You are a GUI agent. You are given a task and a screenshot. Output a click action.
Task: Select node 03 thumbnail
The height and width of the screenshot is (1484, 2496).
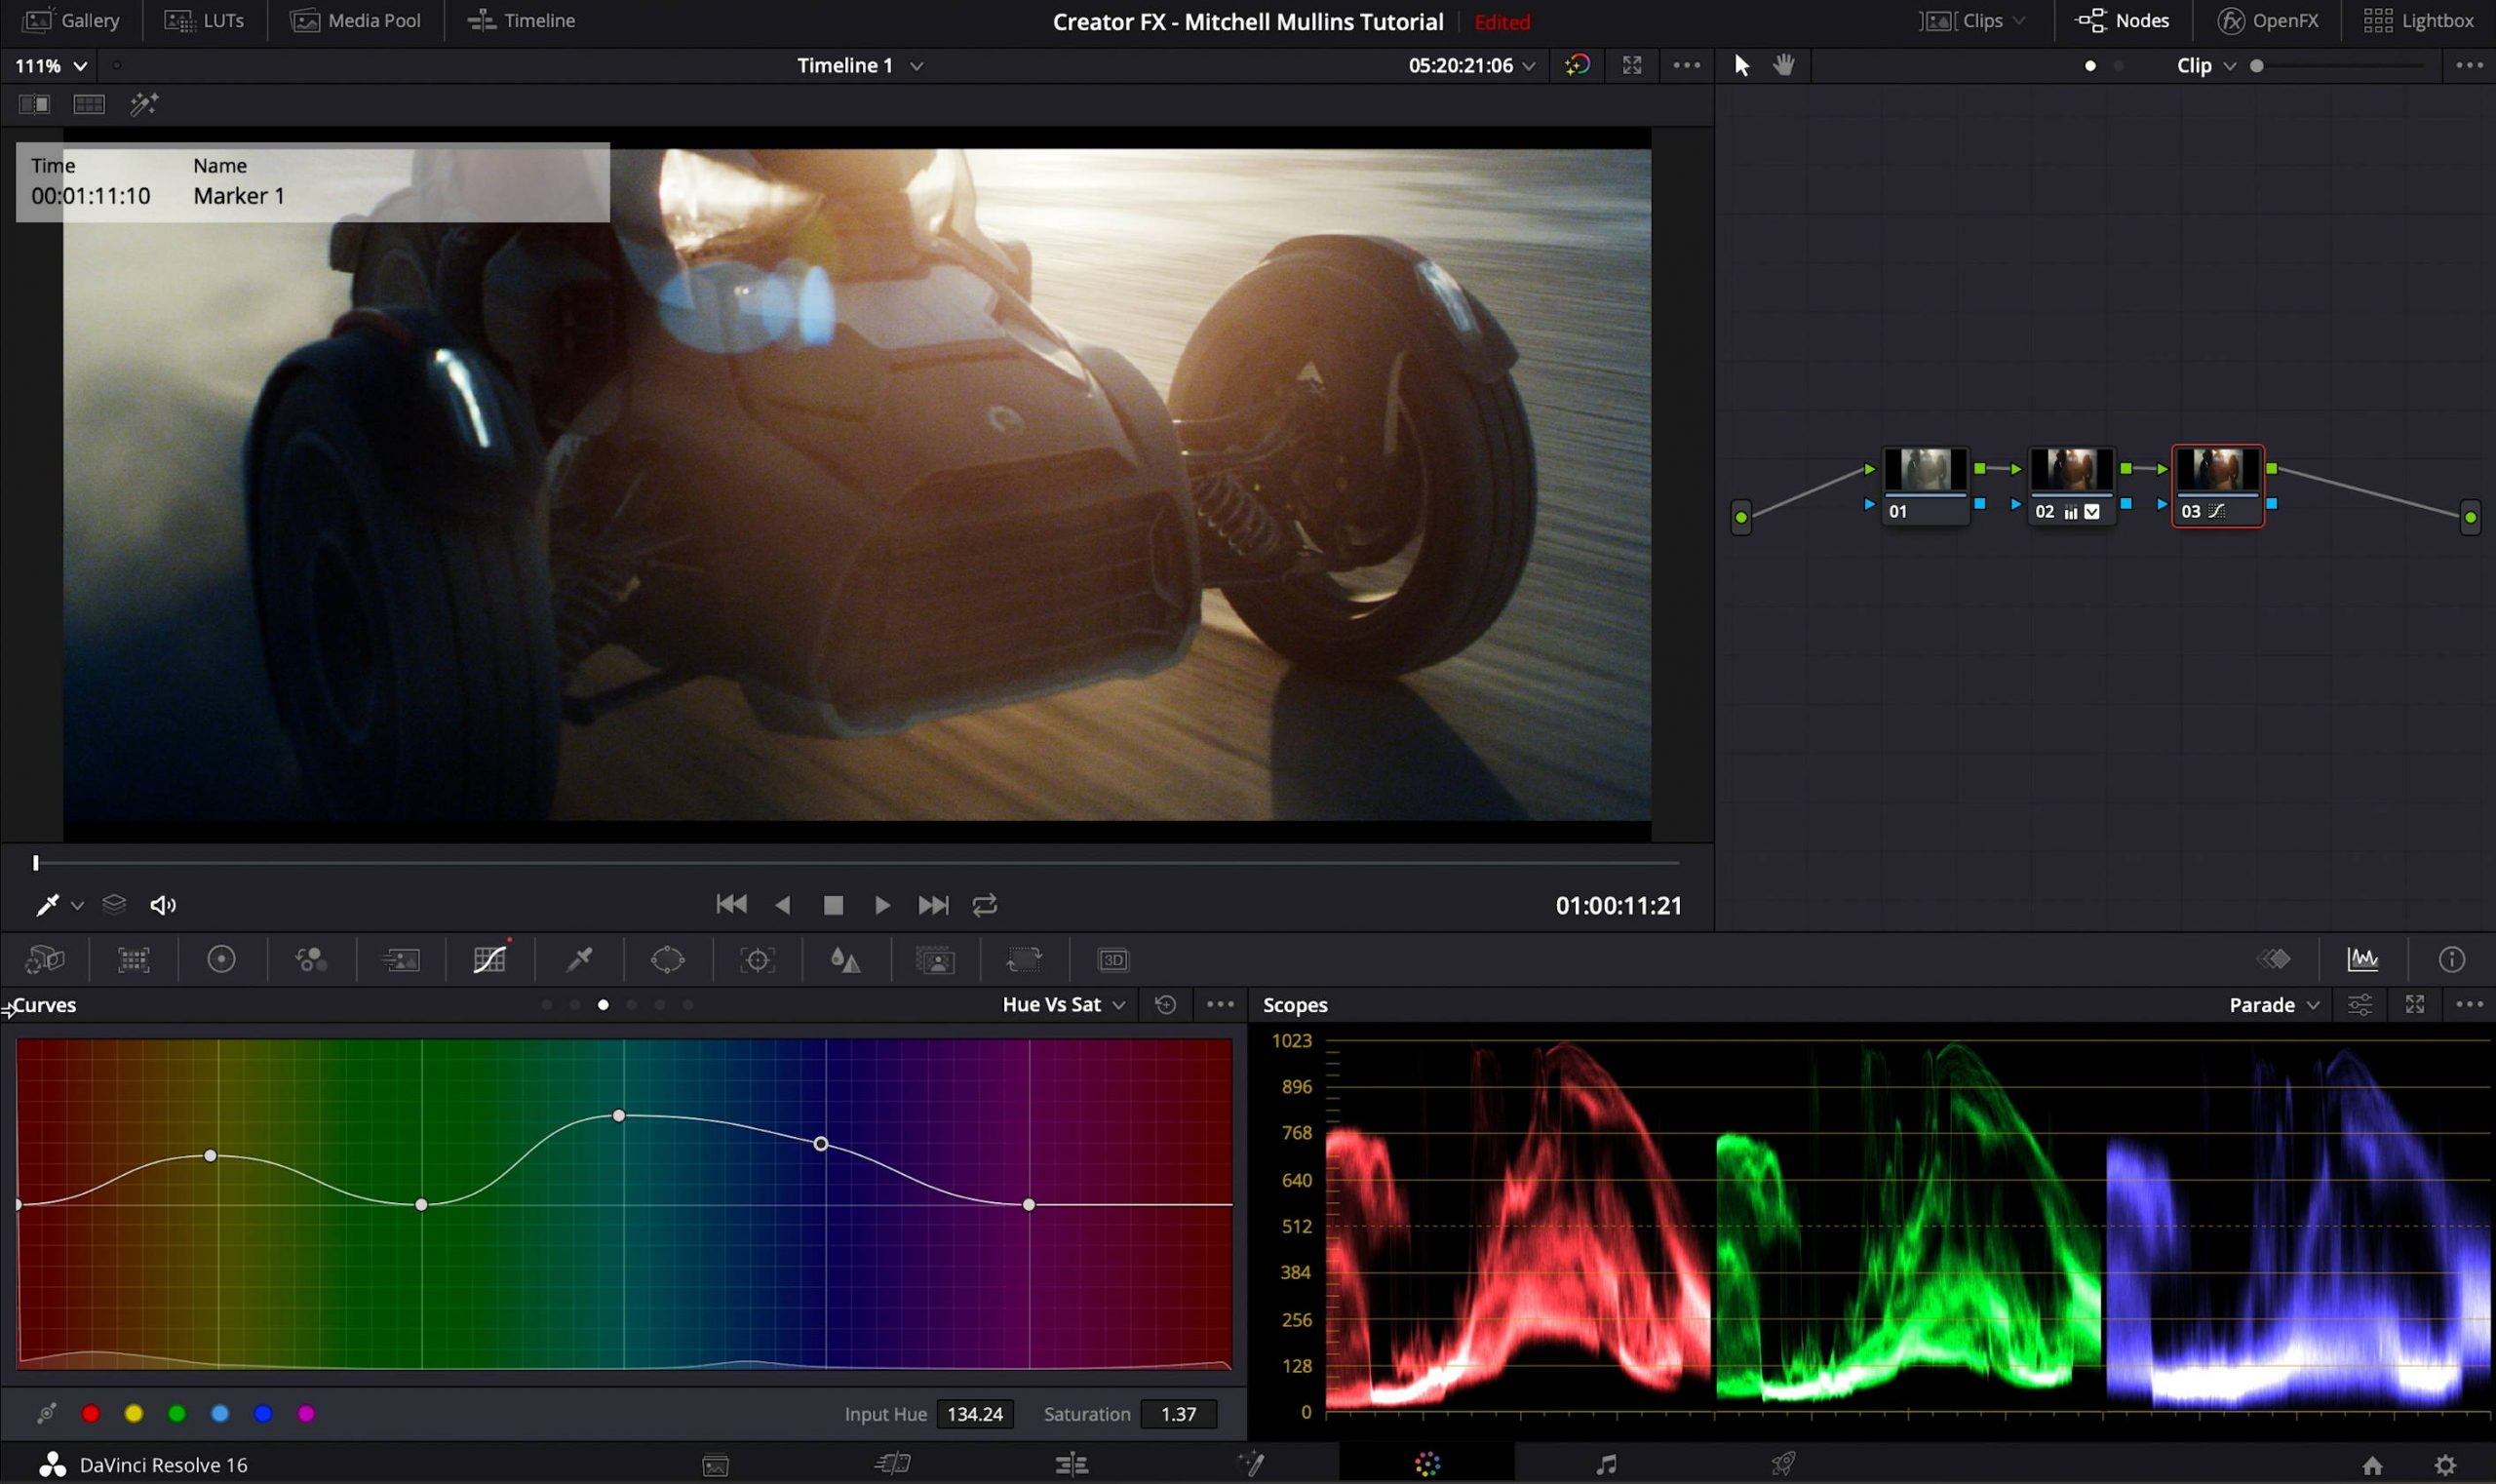(x=2217, y=470)
